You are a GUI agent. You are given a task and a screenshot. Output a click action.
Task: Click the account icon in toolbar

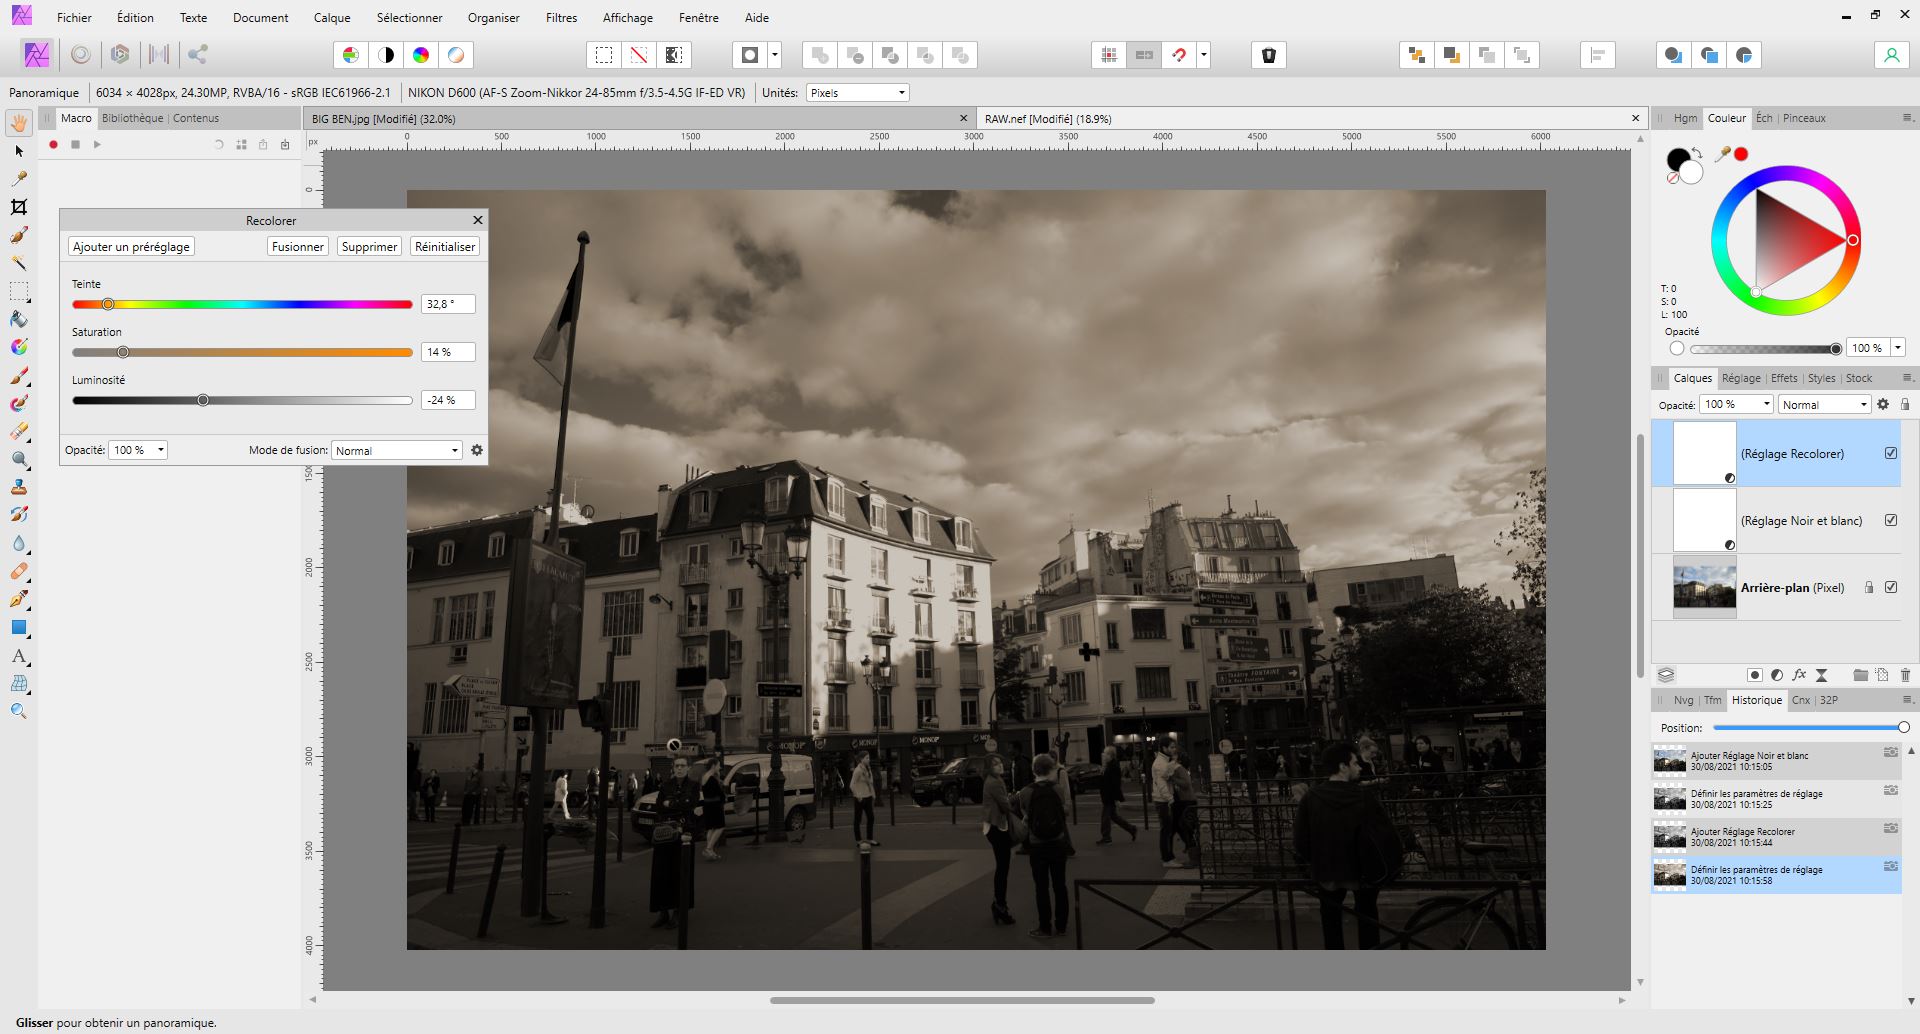pos(1891,55)
